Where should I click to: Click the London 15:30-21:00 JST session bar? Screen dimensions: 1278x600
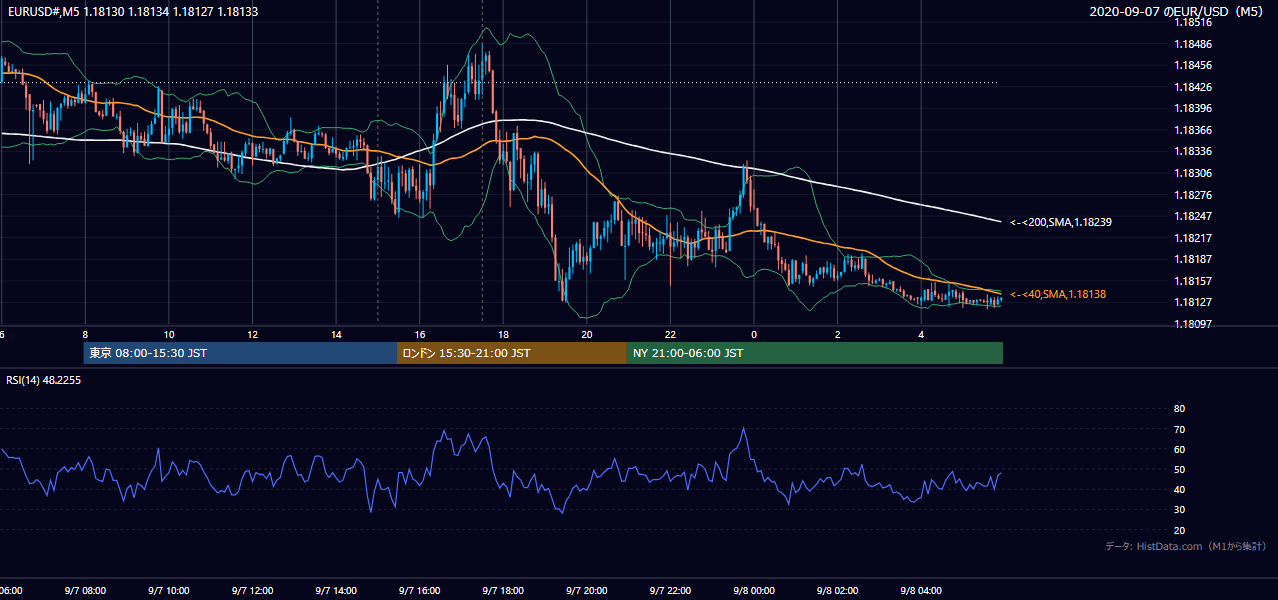(x=512, y=353)
